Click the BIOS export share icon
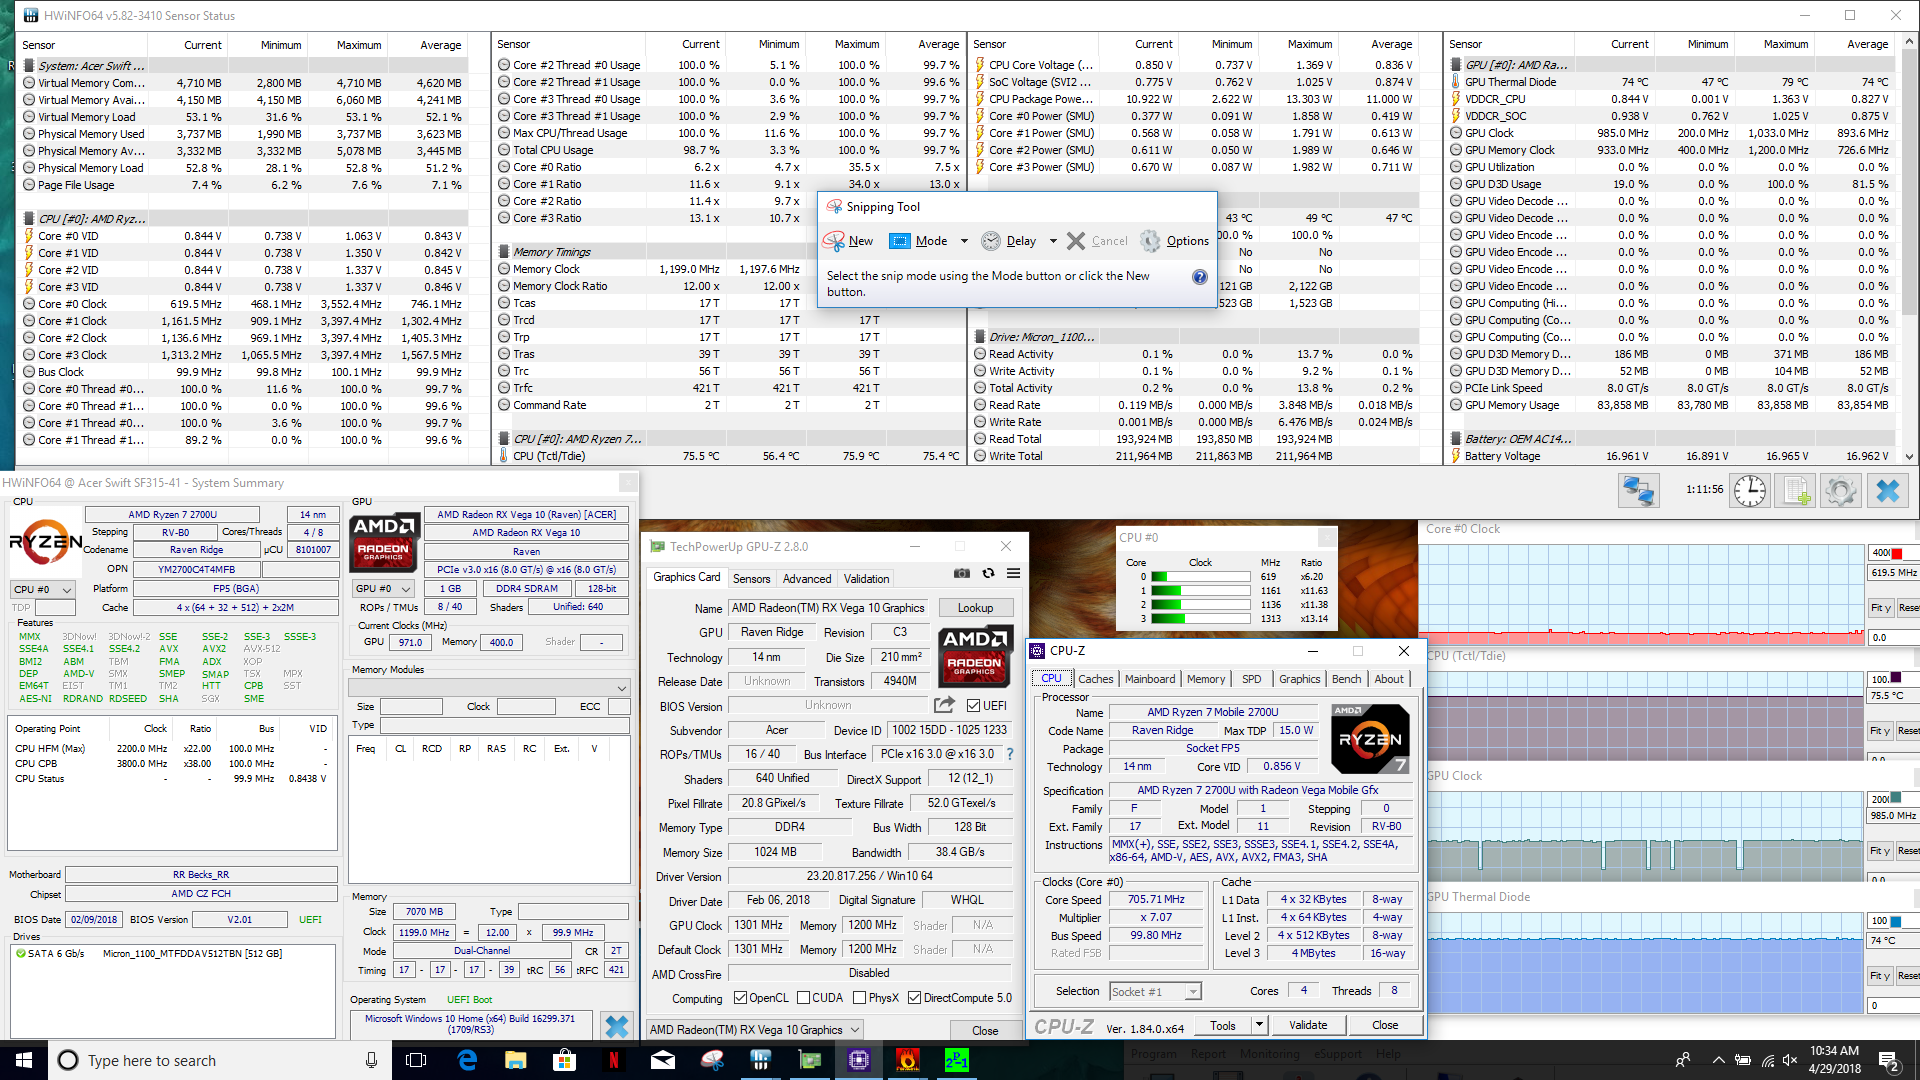This screenshot has height=1080, width=1920. (x=944, y=705)
